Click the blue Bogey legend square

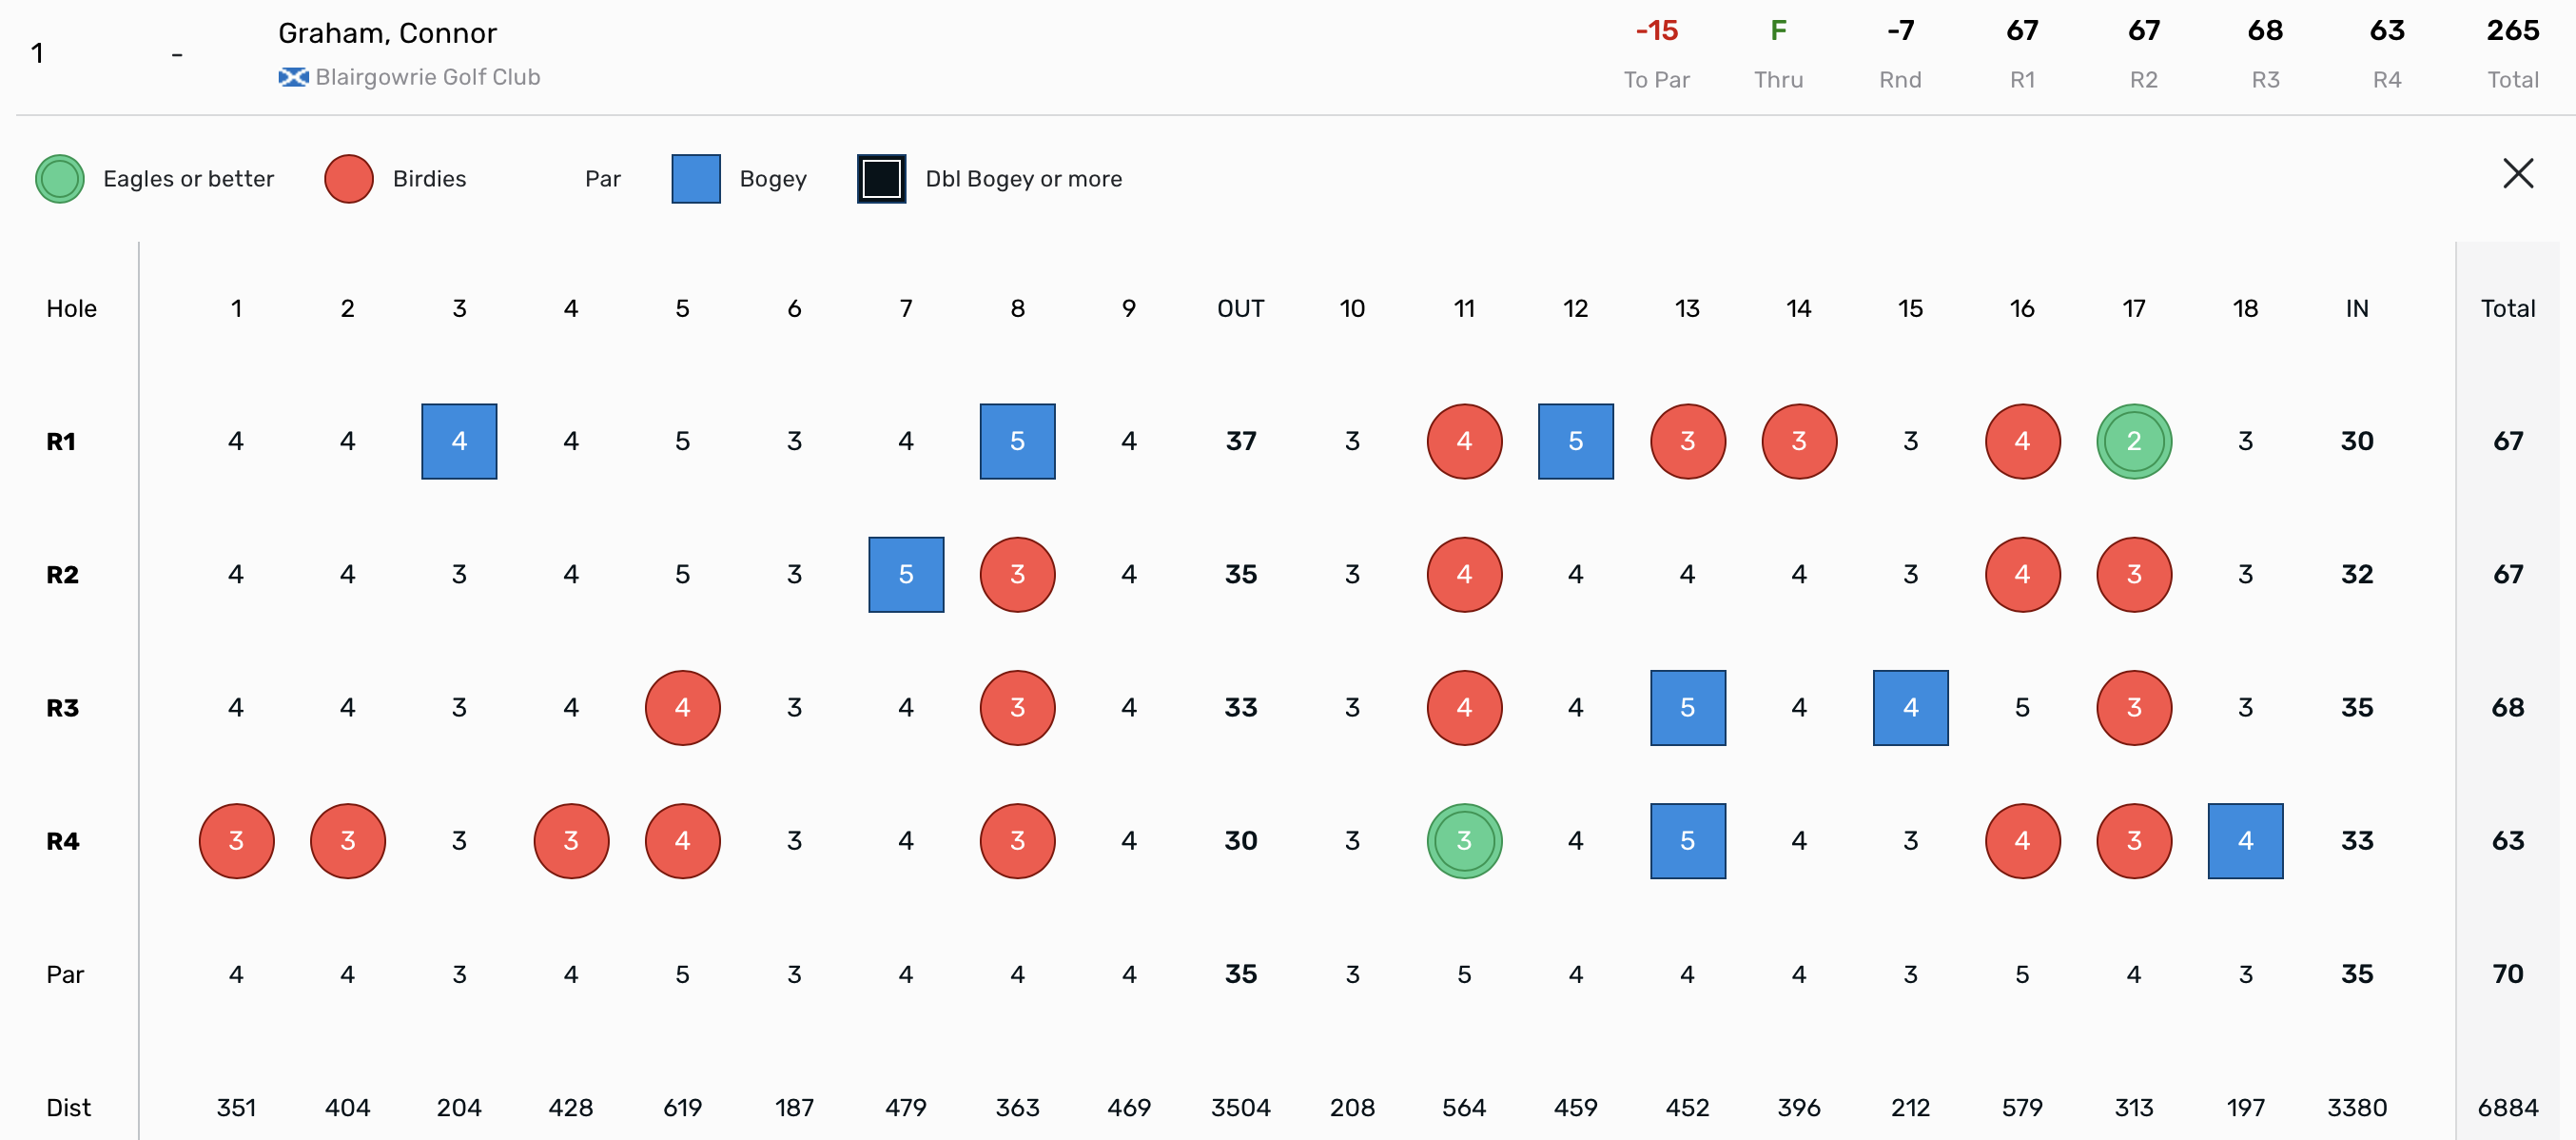[x=696, y=179]
